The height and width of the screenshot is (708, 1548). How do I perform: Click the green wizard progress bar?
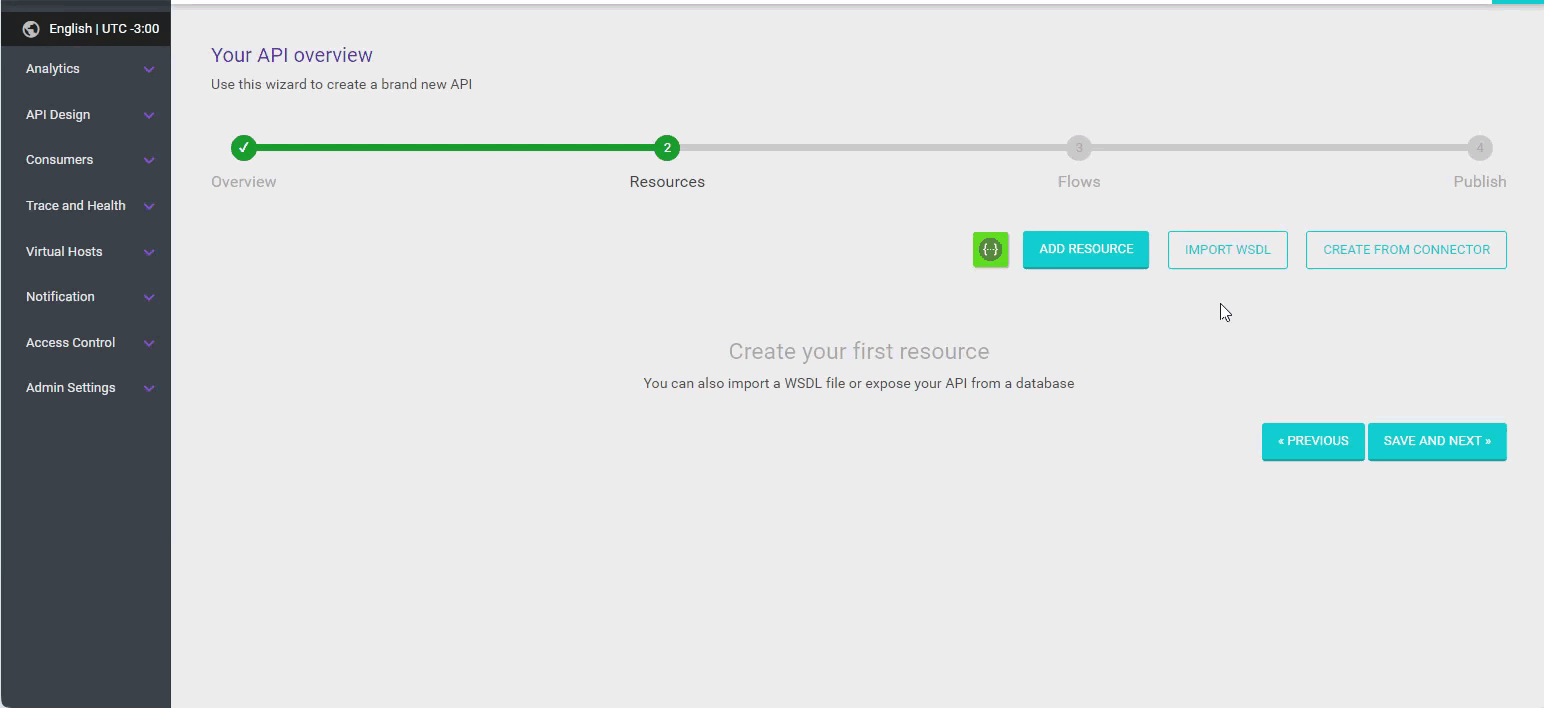pyautogui.click(x=450, y=147)
